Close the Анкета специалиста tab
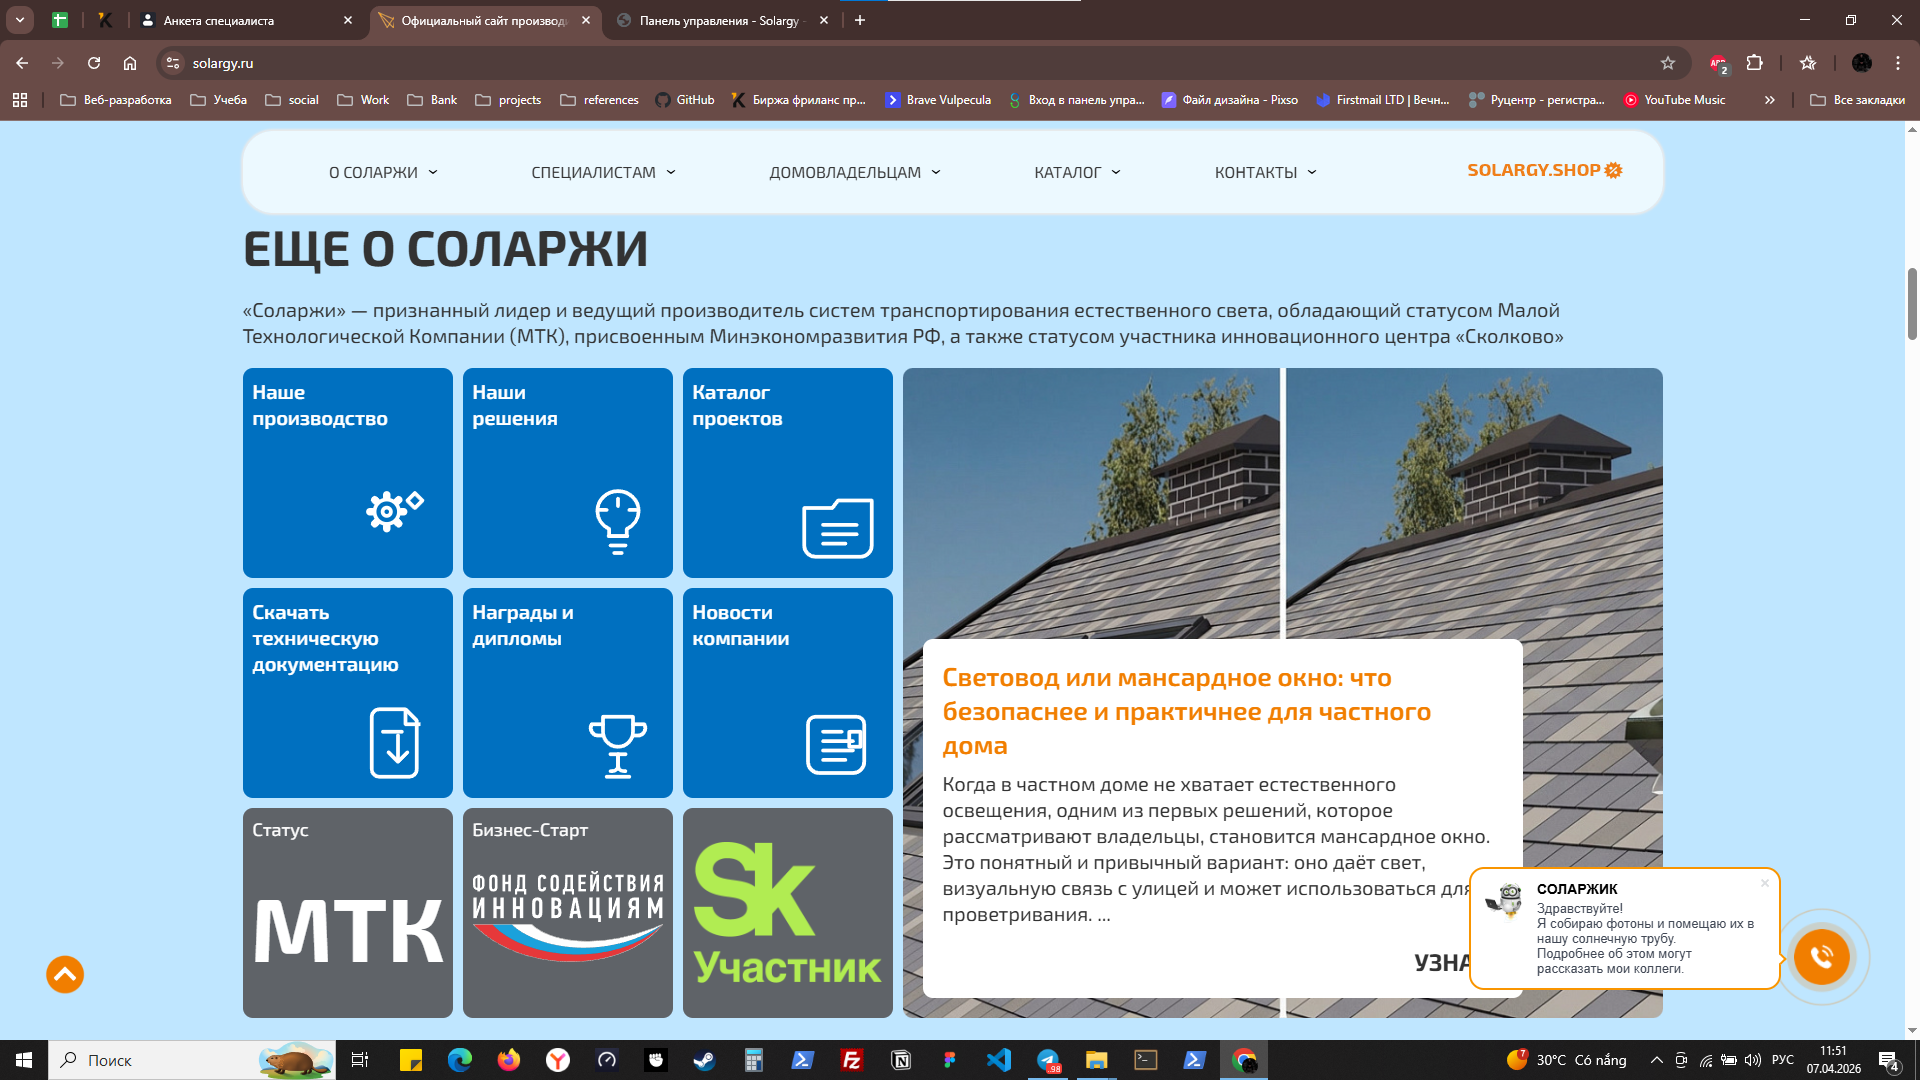 click(348, 20)
